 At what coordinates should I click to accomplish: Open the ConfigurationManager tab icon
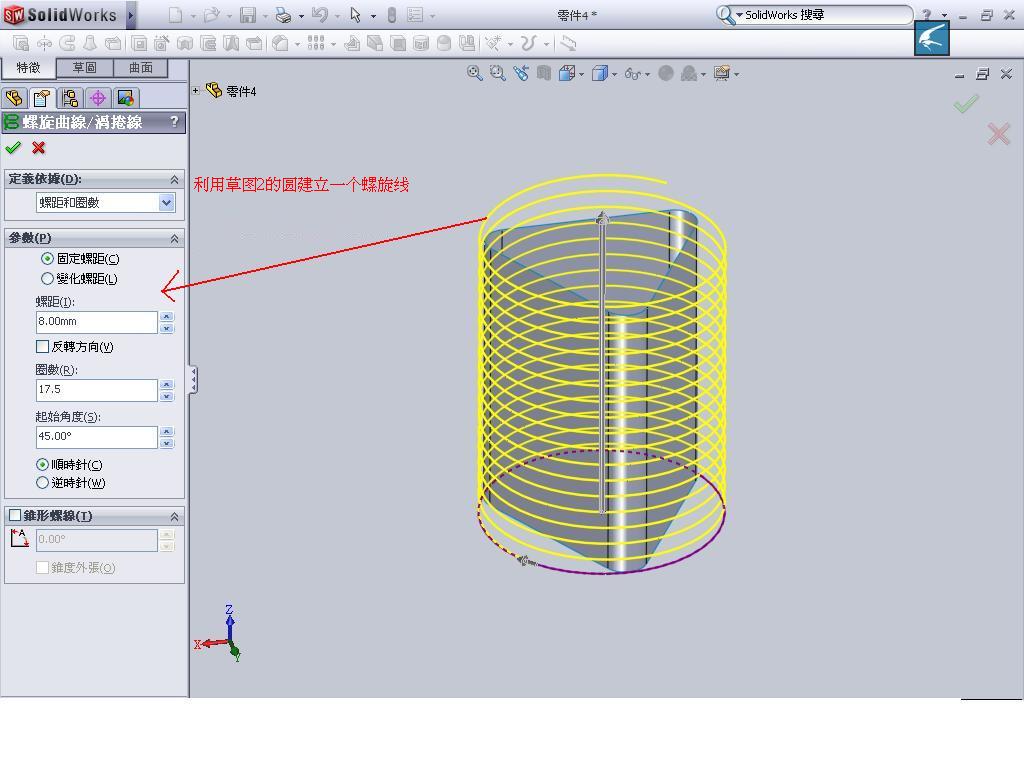click(x=70, y=99)
